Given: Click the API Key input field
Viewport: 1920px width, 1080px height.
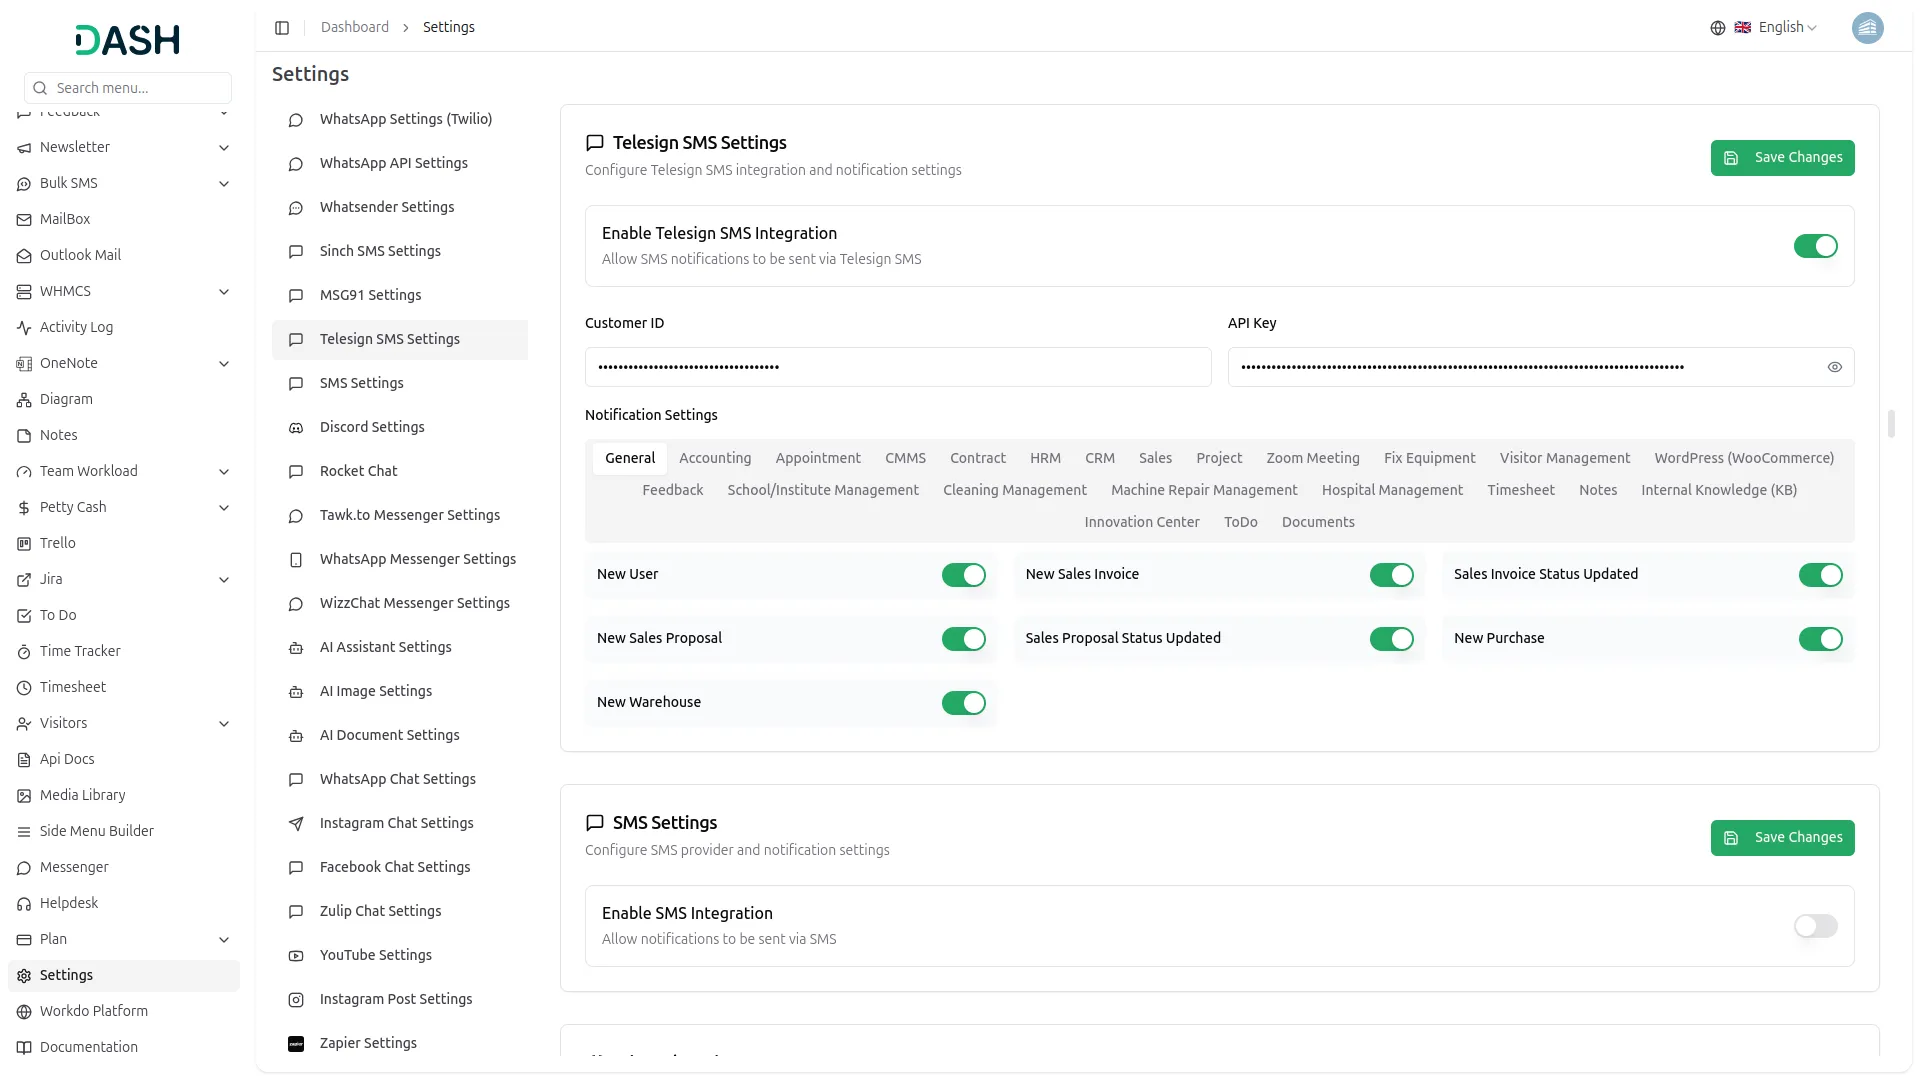Looking at the screenshot, I should [1540, 367].
